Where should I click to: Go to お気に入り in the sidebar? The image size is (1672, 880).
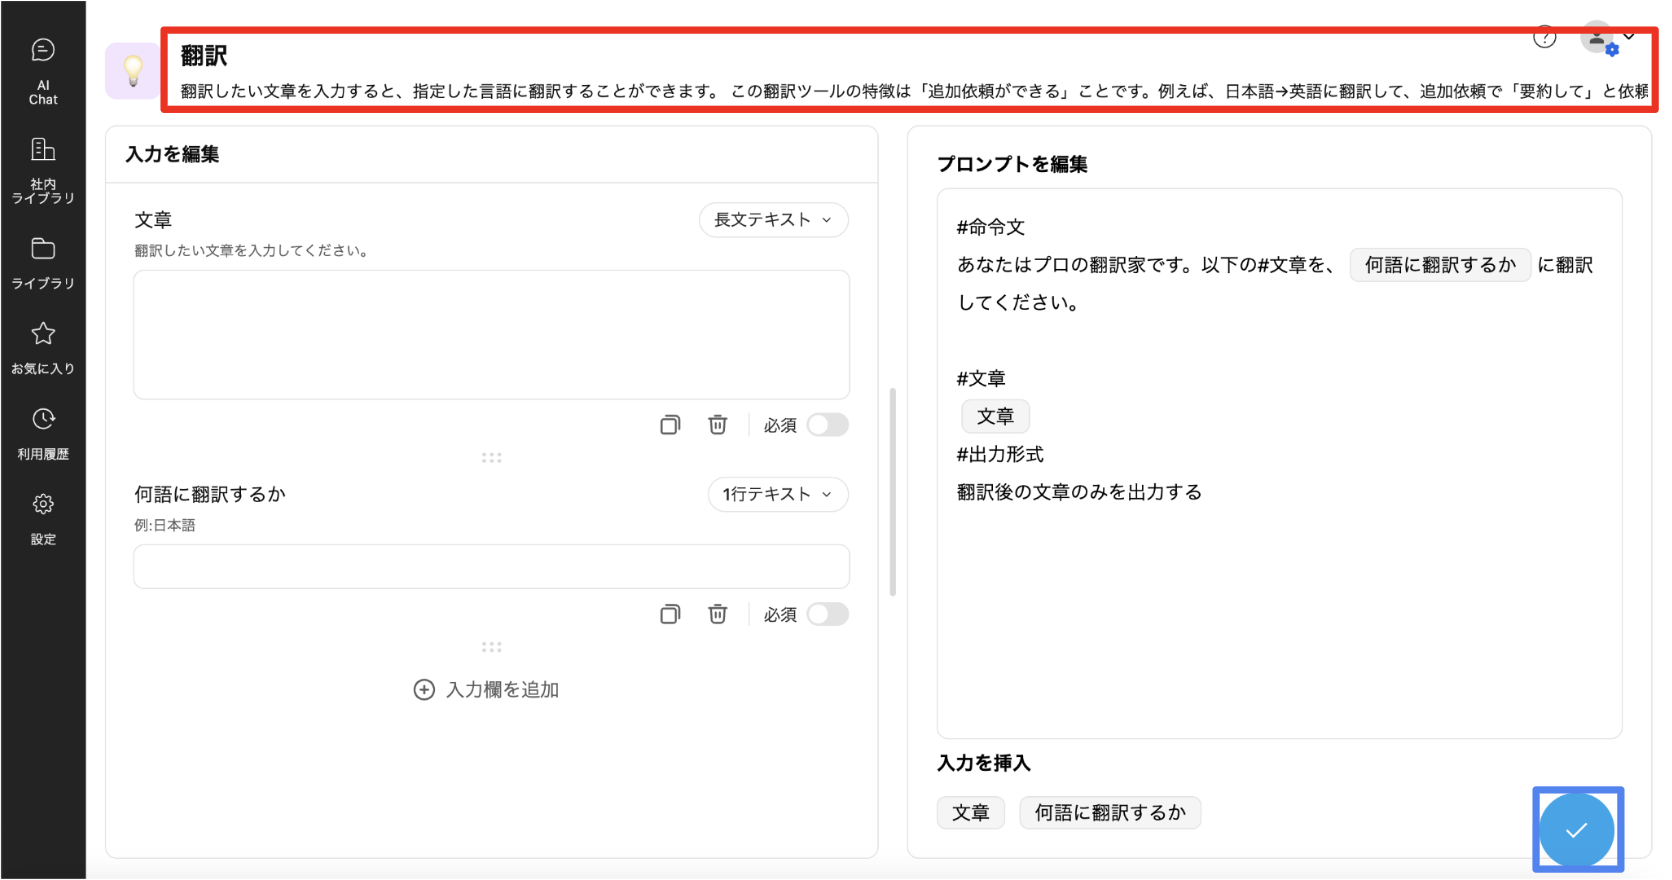[43, 346]
